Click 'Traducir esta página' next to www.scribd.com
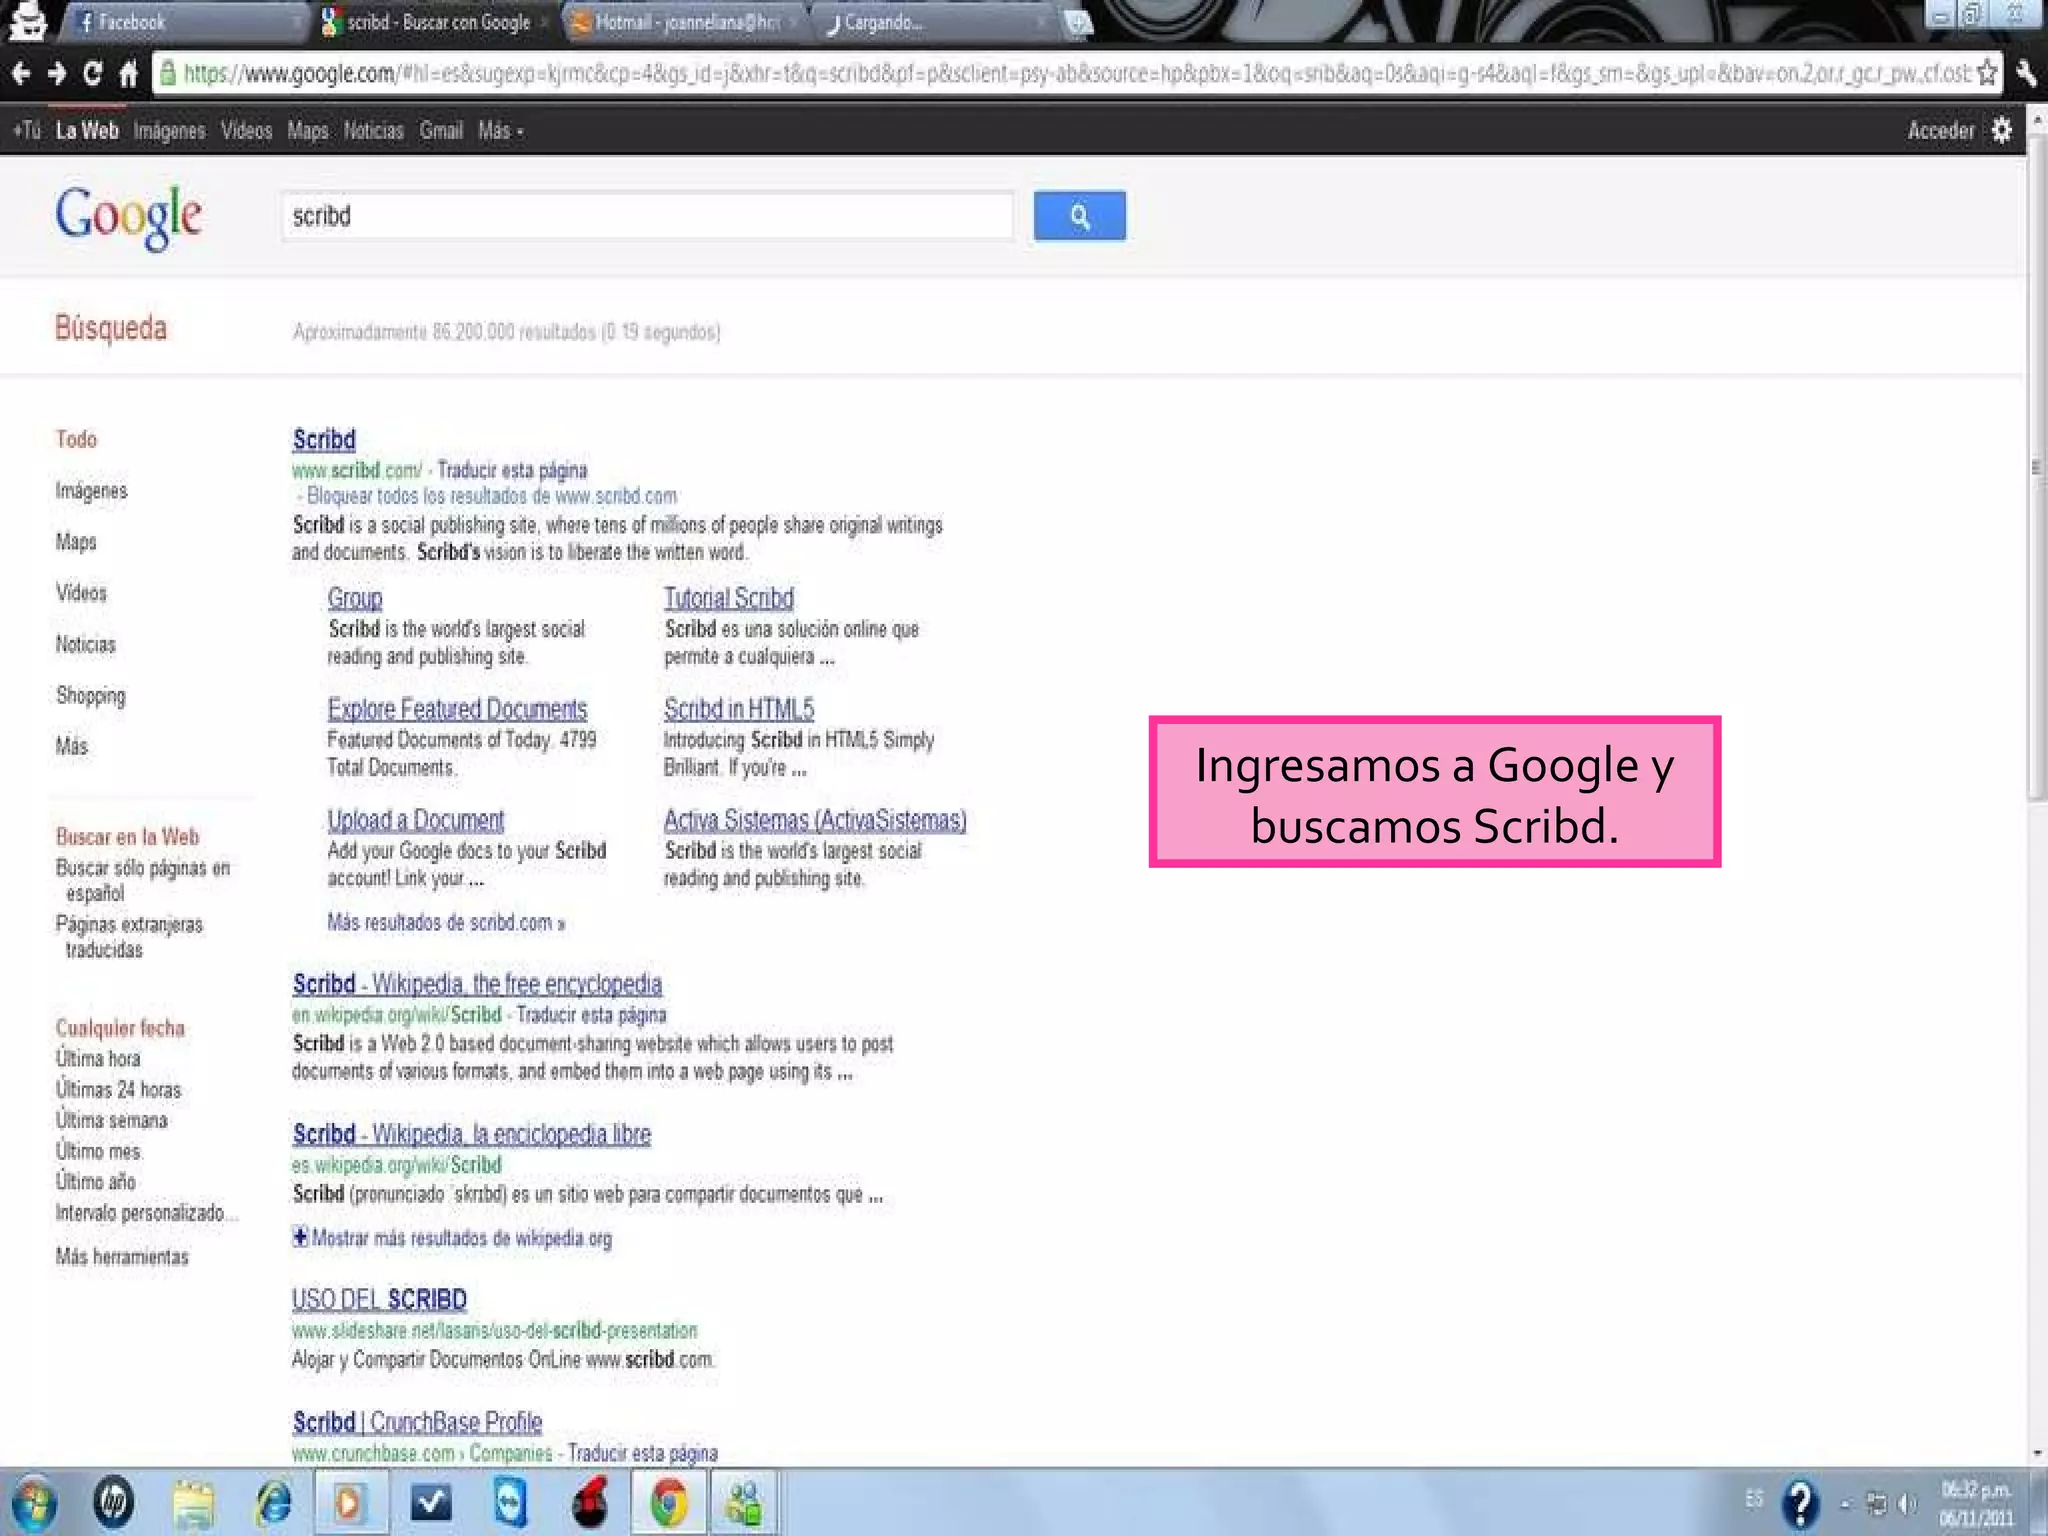 pos(512,470)
